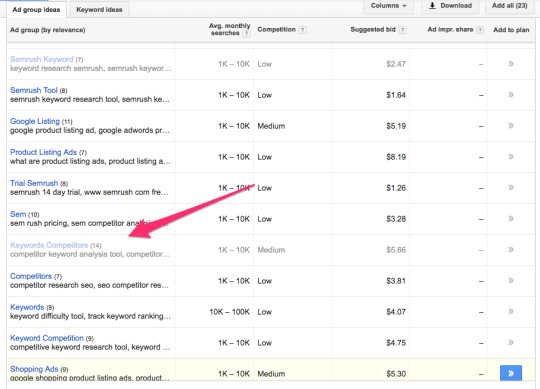This screenshot has width=540, height=389.
Task: Click $1.64 suggested bid value
Action: 396,95
